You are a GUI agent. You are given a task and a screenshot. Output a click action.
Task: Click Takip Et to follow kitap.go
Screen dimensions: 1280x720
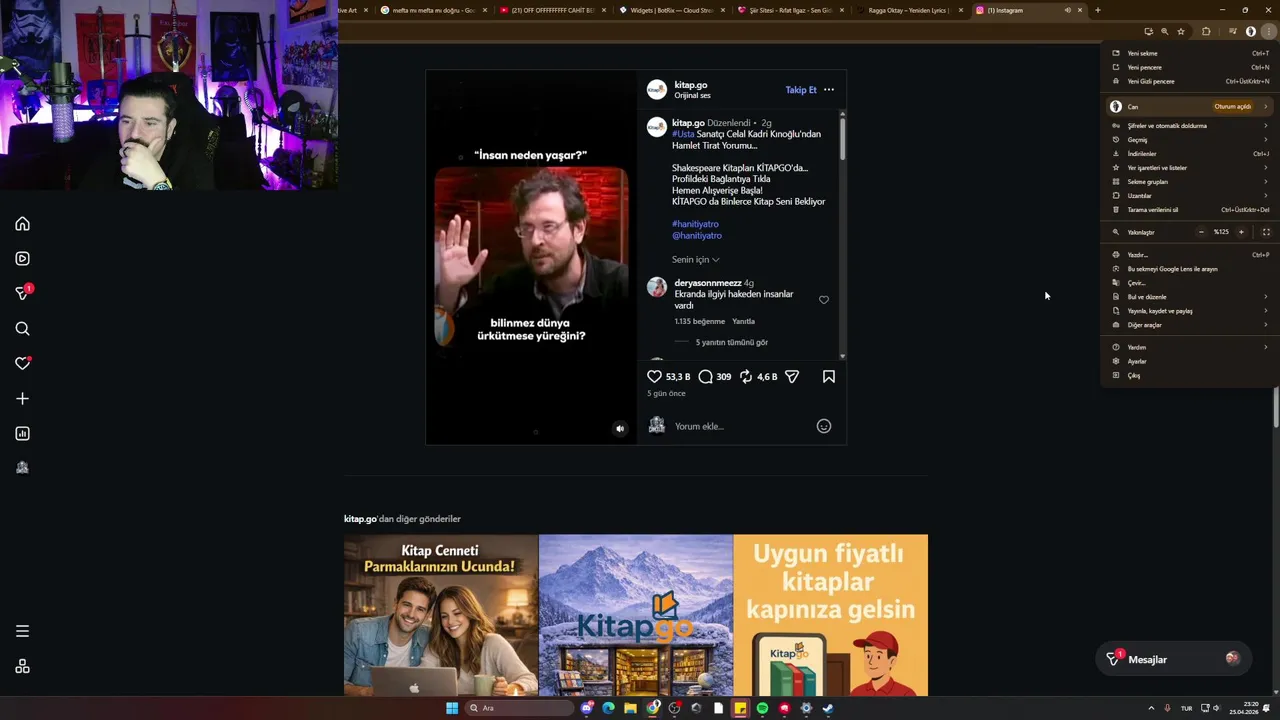(801, 90)
